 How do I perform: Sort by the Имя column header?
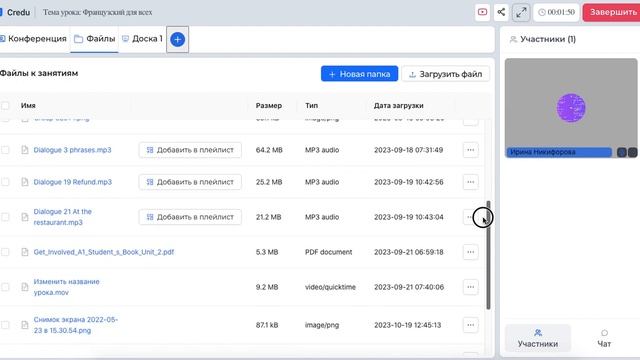tap(28, 105)
